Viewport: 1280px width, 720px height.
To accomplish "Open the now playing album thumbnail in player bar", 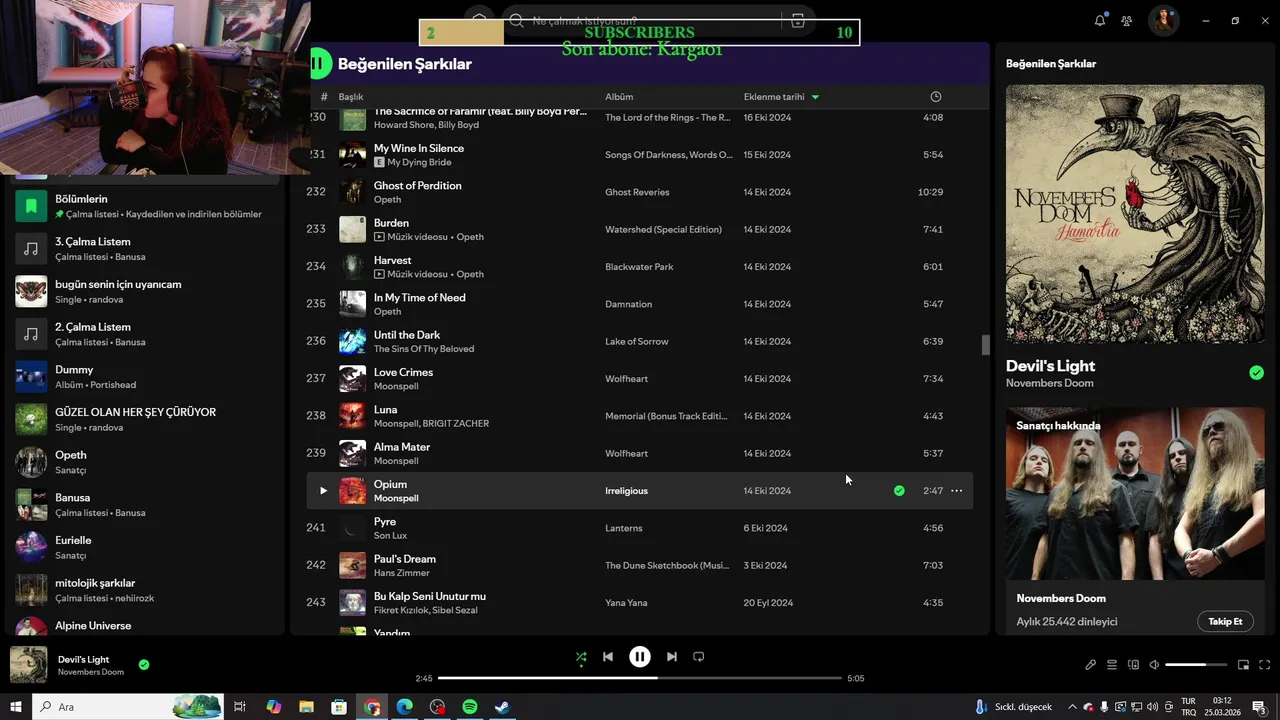I will pyautogui.click(x=28, y=665).
